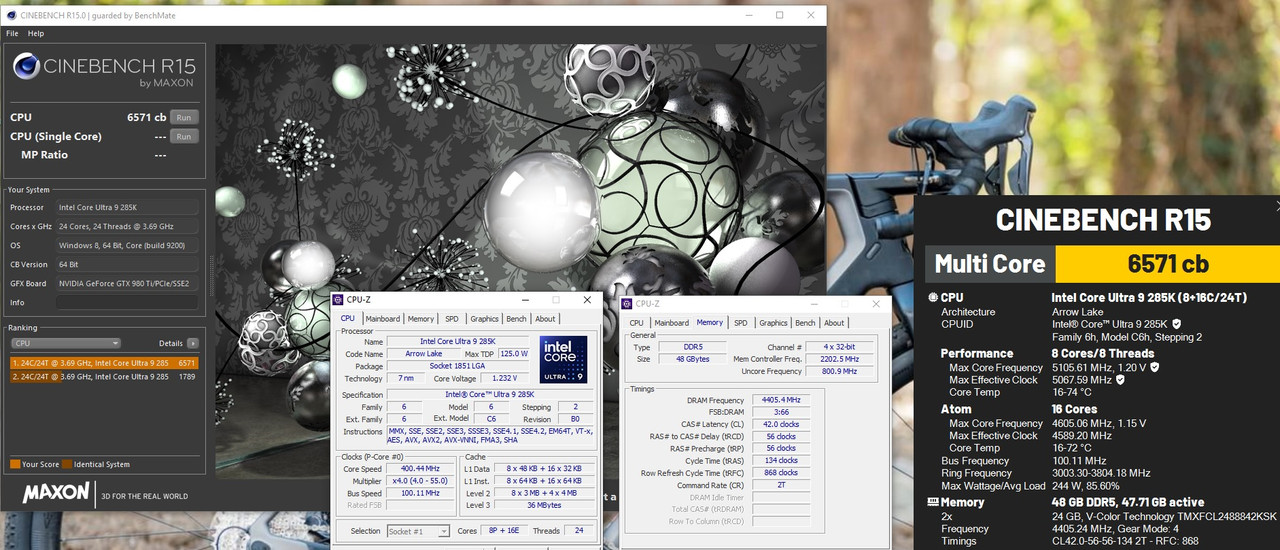Switch to SPD tab in CPU-Z Memory window
The height and width of the screenshot is (550, 1280).
[x=740, y=323]
